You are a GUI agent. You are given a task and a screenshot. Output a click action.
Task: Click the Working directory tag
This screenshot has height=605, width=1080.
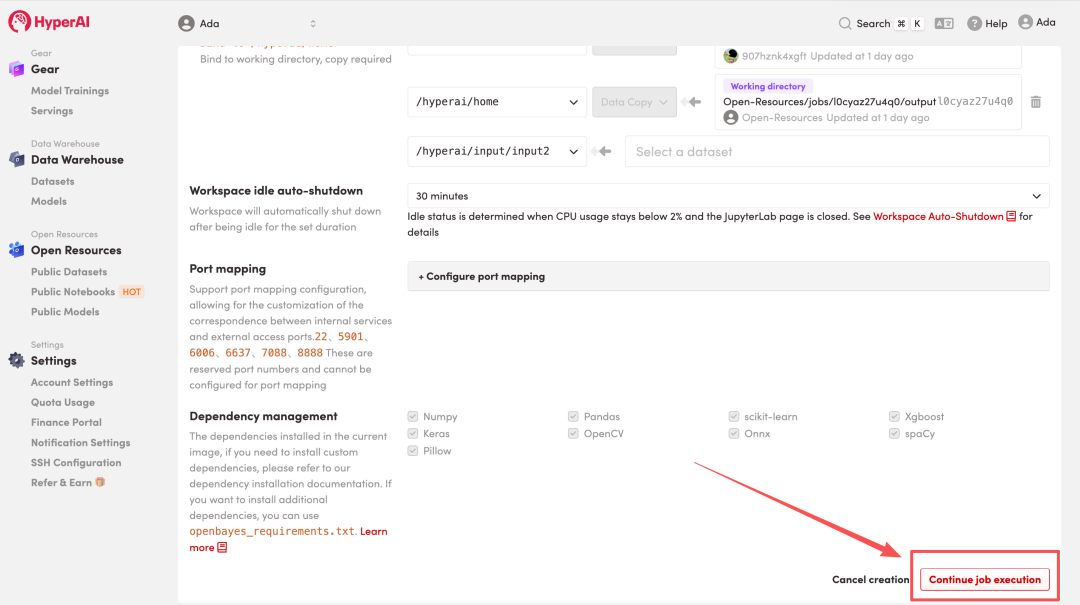pos(767,86)
